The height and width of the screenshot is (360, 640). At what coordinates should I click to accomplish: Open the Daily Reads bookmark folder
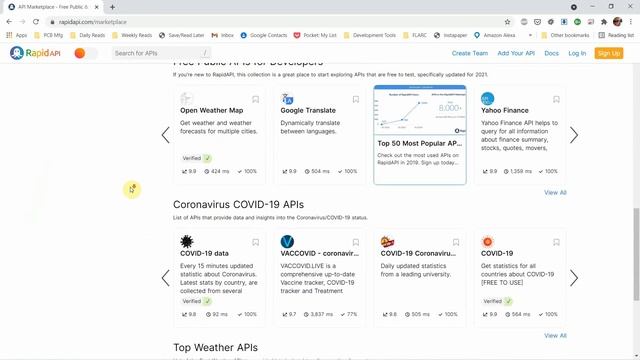[x=87, y=35]
